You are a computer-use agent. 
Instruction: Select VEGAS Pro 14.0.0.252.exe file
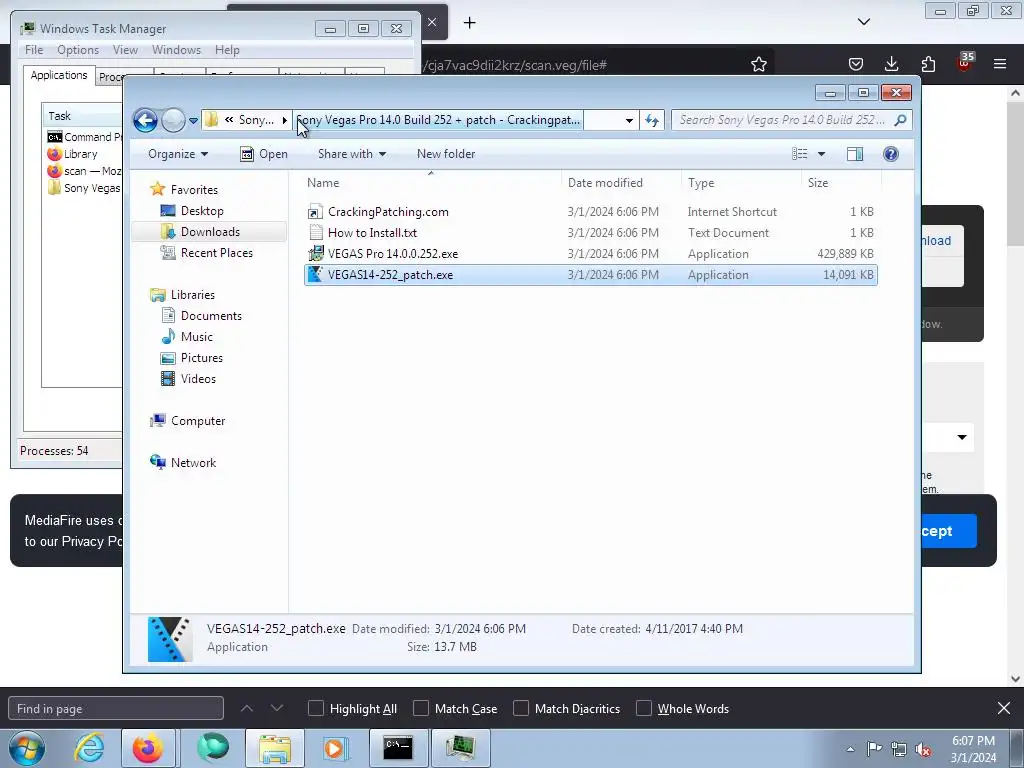point(392,253)
